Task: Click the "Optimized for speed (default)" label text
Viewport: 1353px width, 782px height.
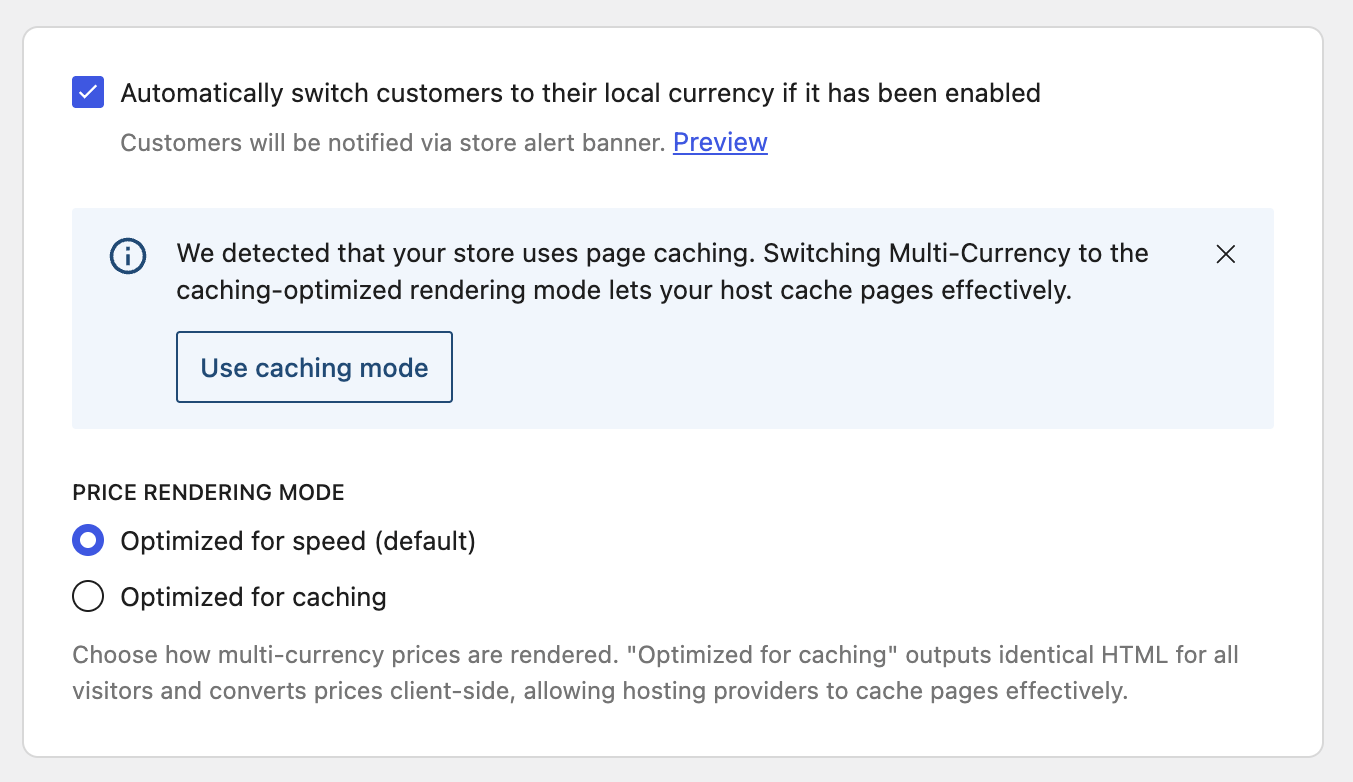Action: (x=298, y=541)
